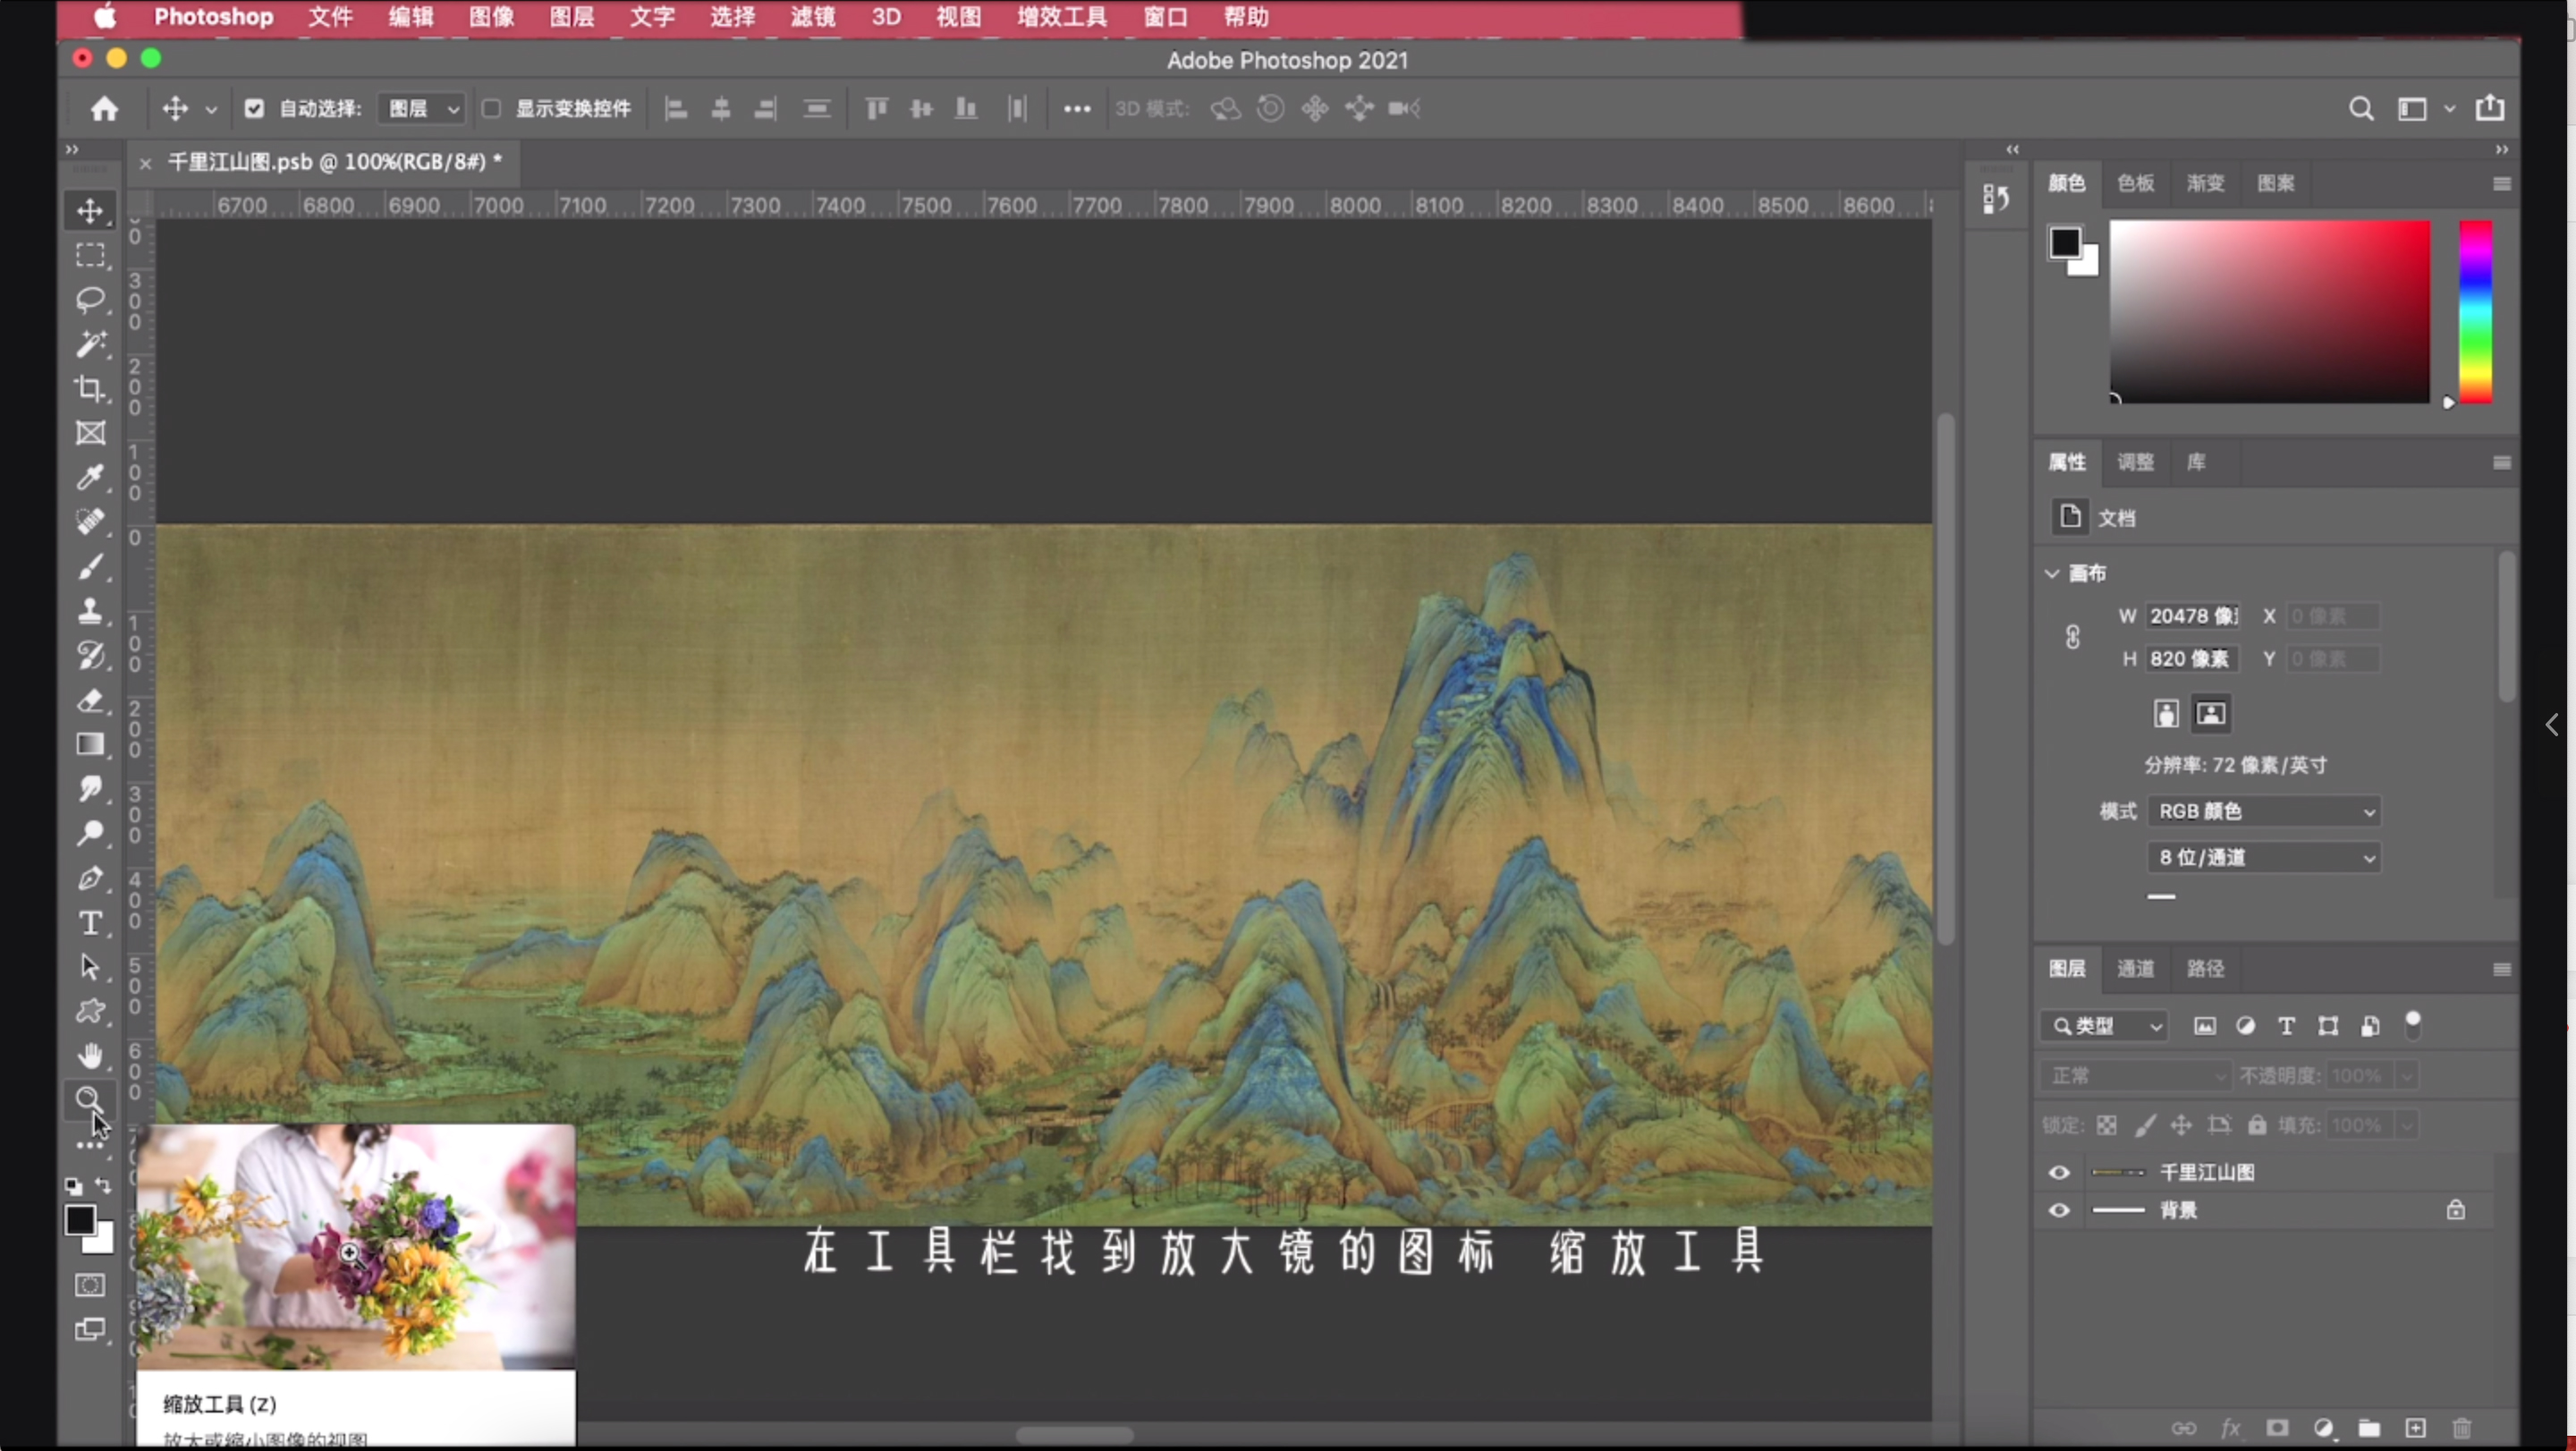Select the Horizontal Type tool
This screenshot has height=1451, width=2576.
tap(90, 922)
